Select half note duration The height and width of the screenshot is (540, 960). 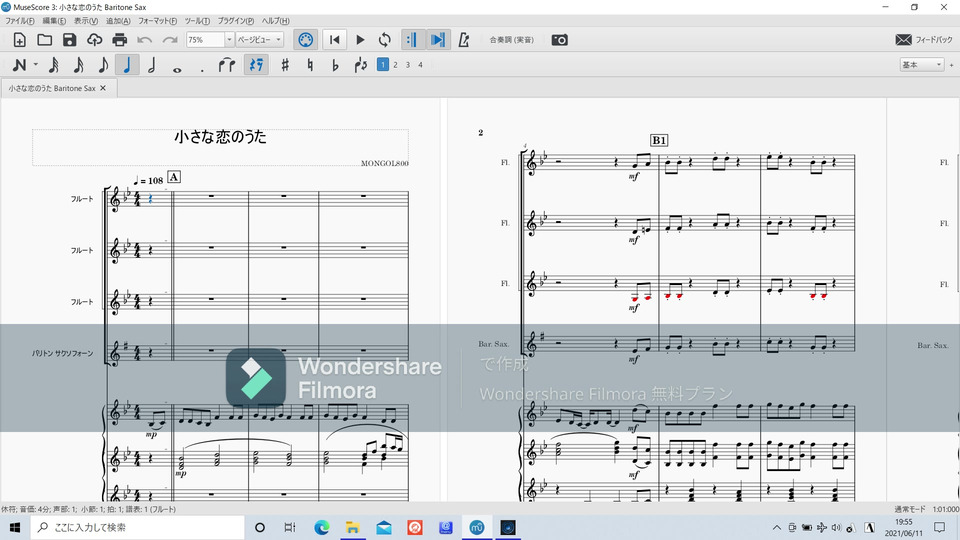click(x=152, y=65)
